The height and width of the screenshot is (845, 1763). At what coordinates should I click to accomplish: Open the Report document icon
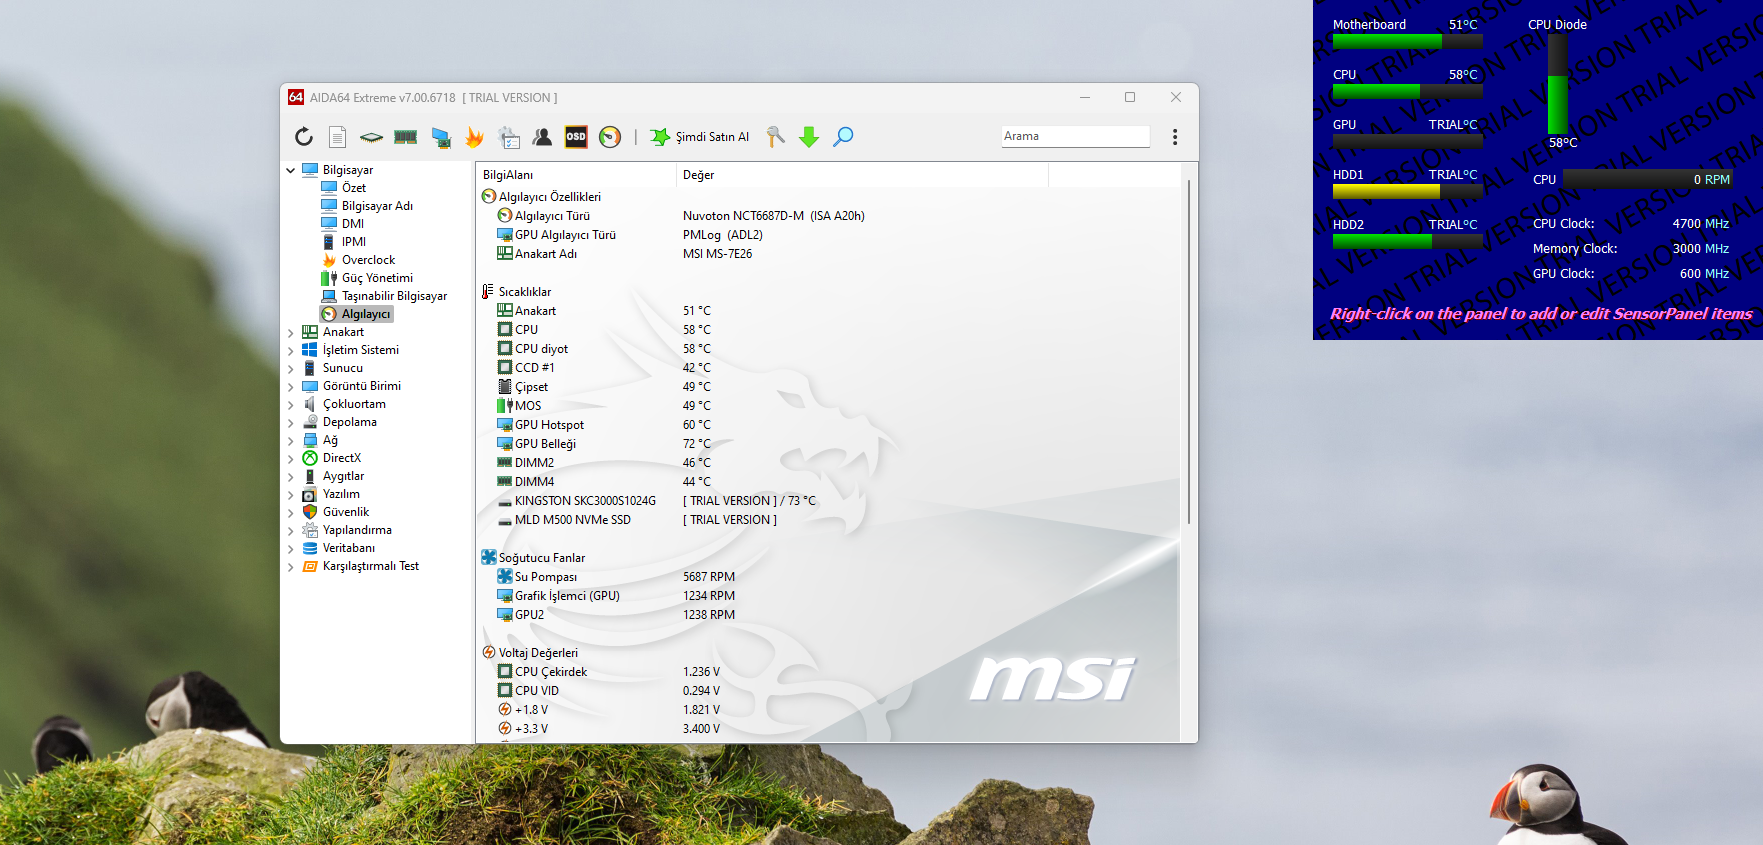point(338,137)
